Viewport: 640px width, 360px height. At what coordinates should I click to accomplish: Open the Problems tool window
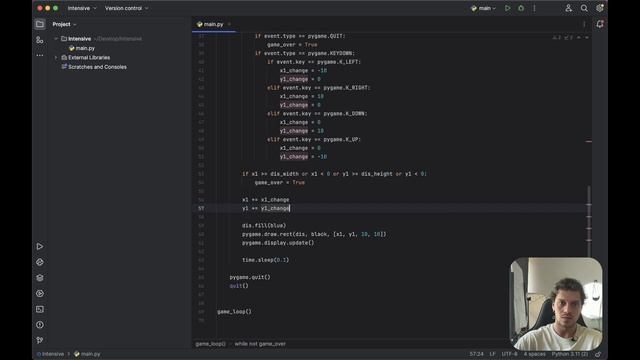(x=40, y=325)
